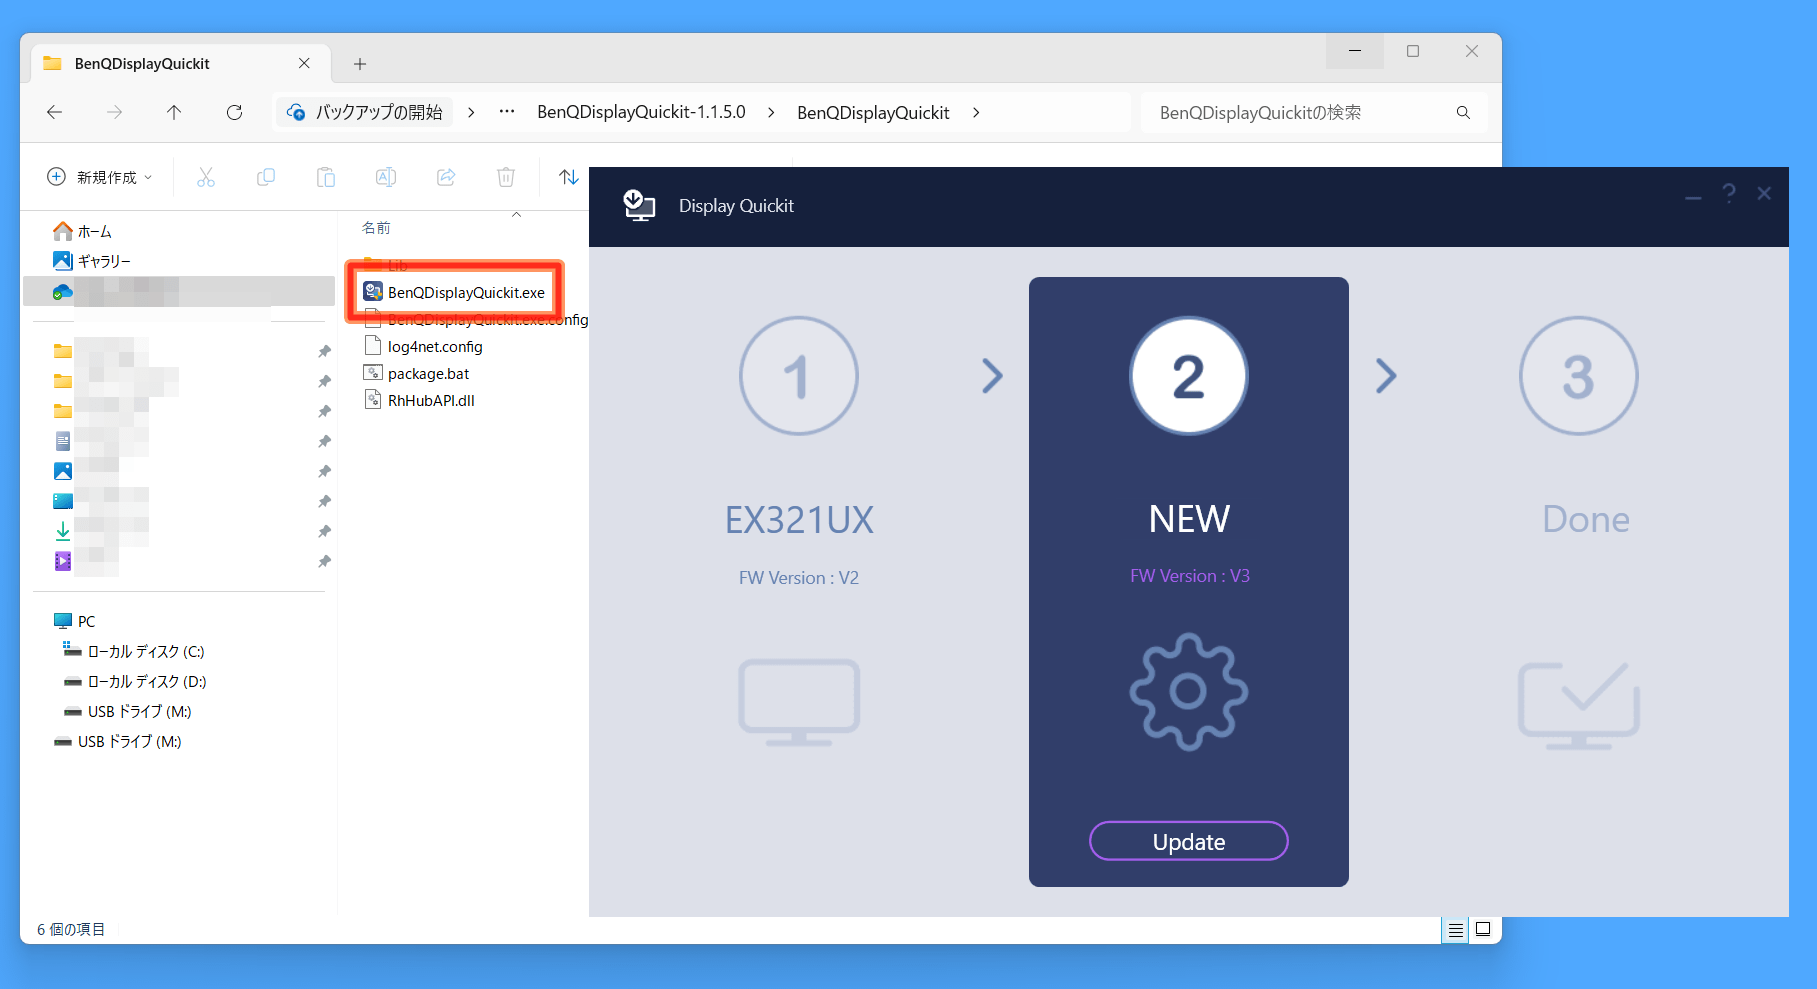Click the Paste icon in Explorer toolbar
The width and height of the screenshot is (1817, 989).
(x=326, y=177)
